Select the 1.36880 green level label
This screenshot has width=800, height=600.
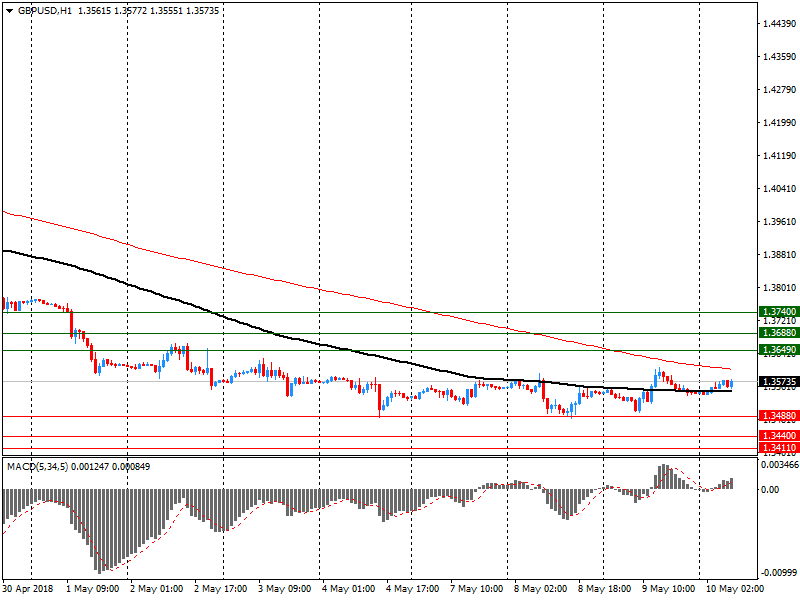tap(779, 333)
